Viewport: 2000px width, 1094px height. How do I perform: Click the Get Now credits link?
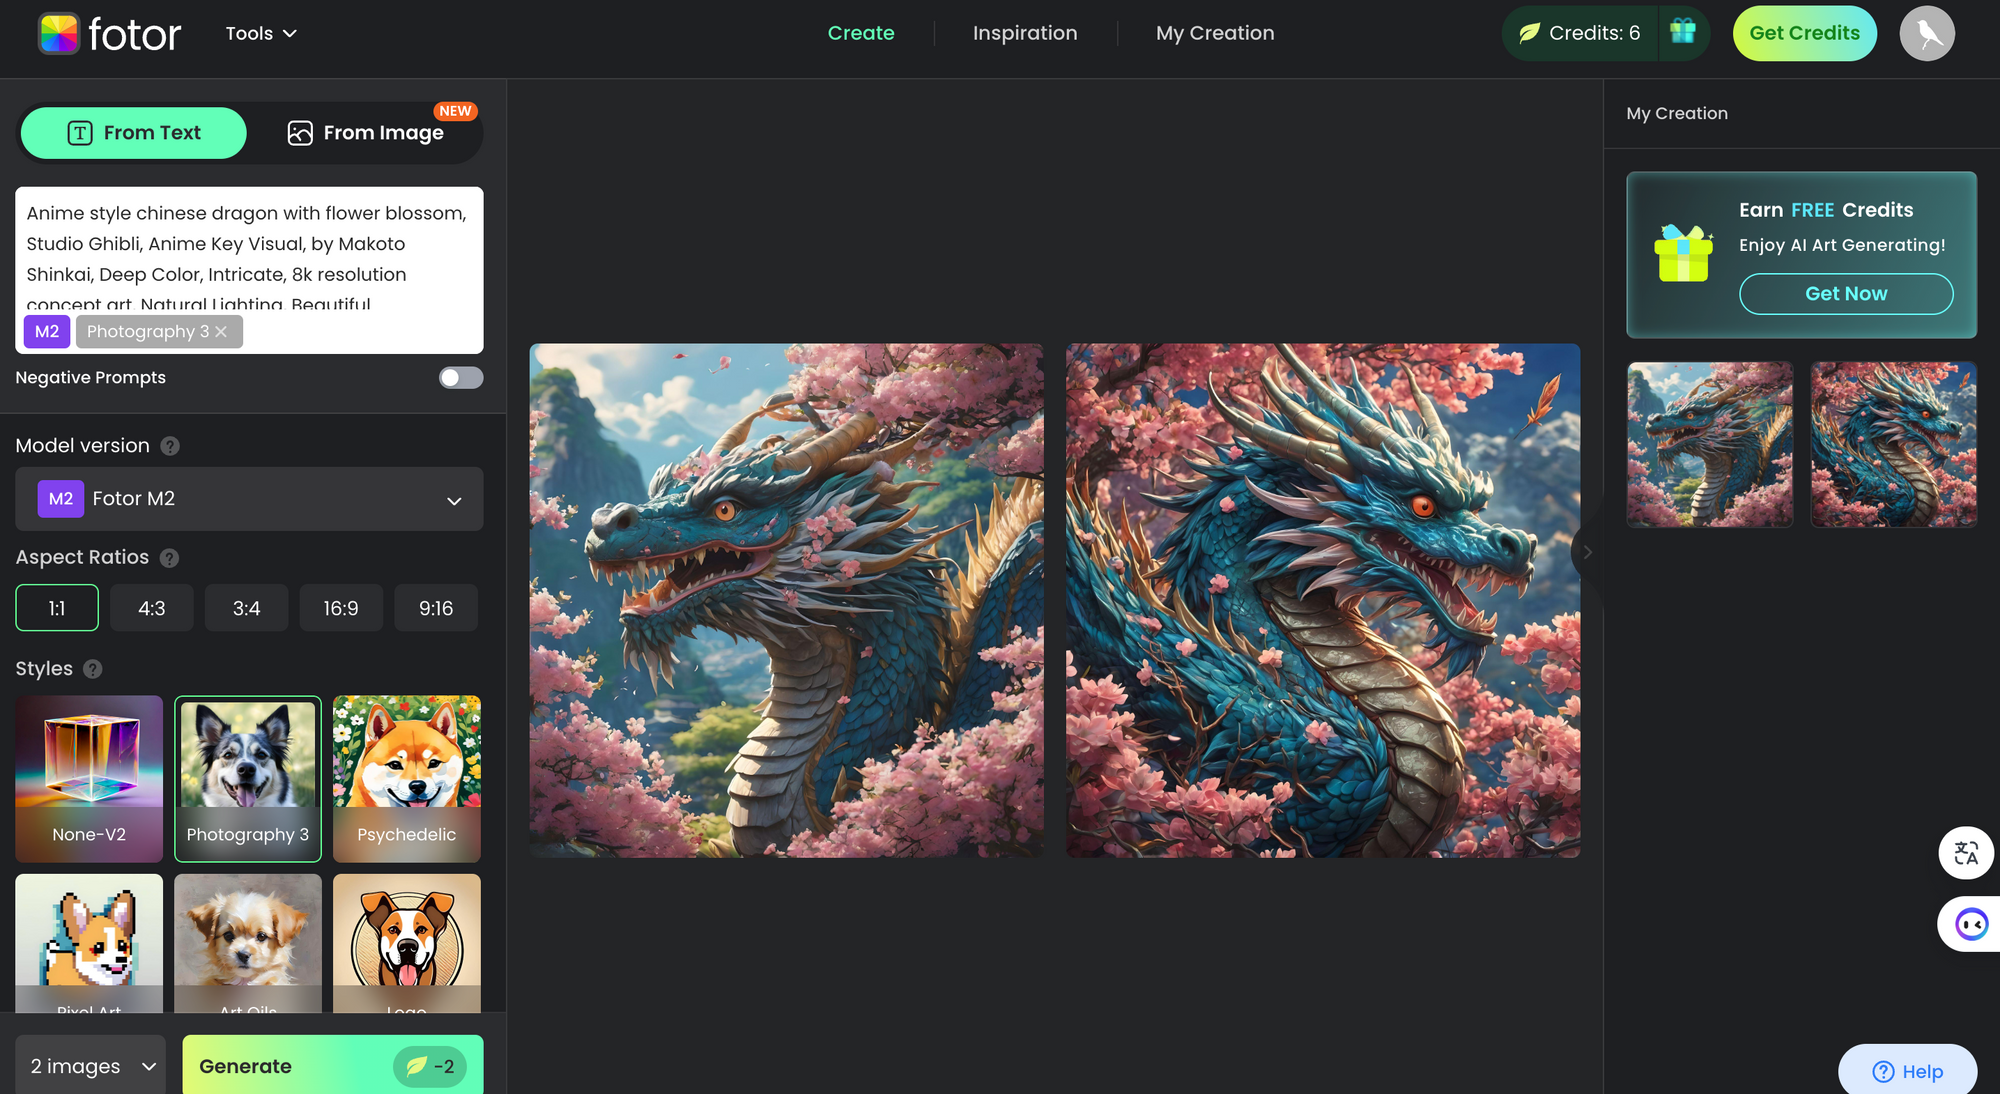click(x=1846, y=294)
